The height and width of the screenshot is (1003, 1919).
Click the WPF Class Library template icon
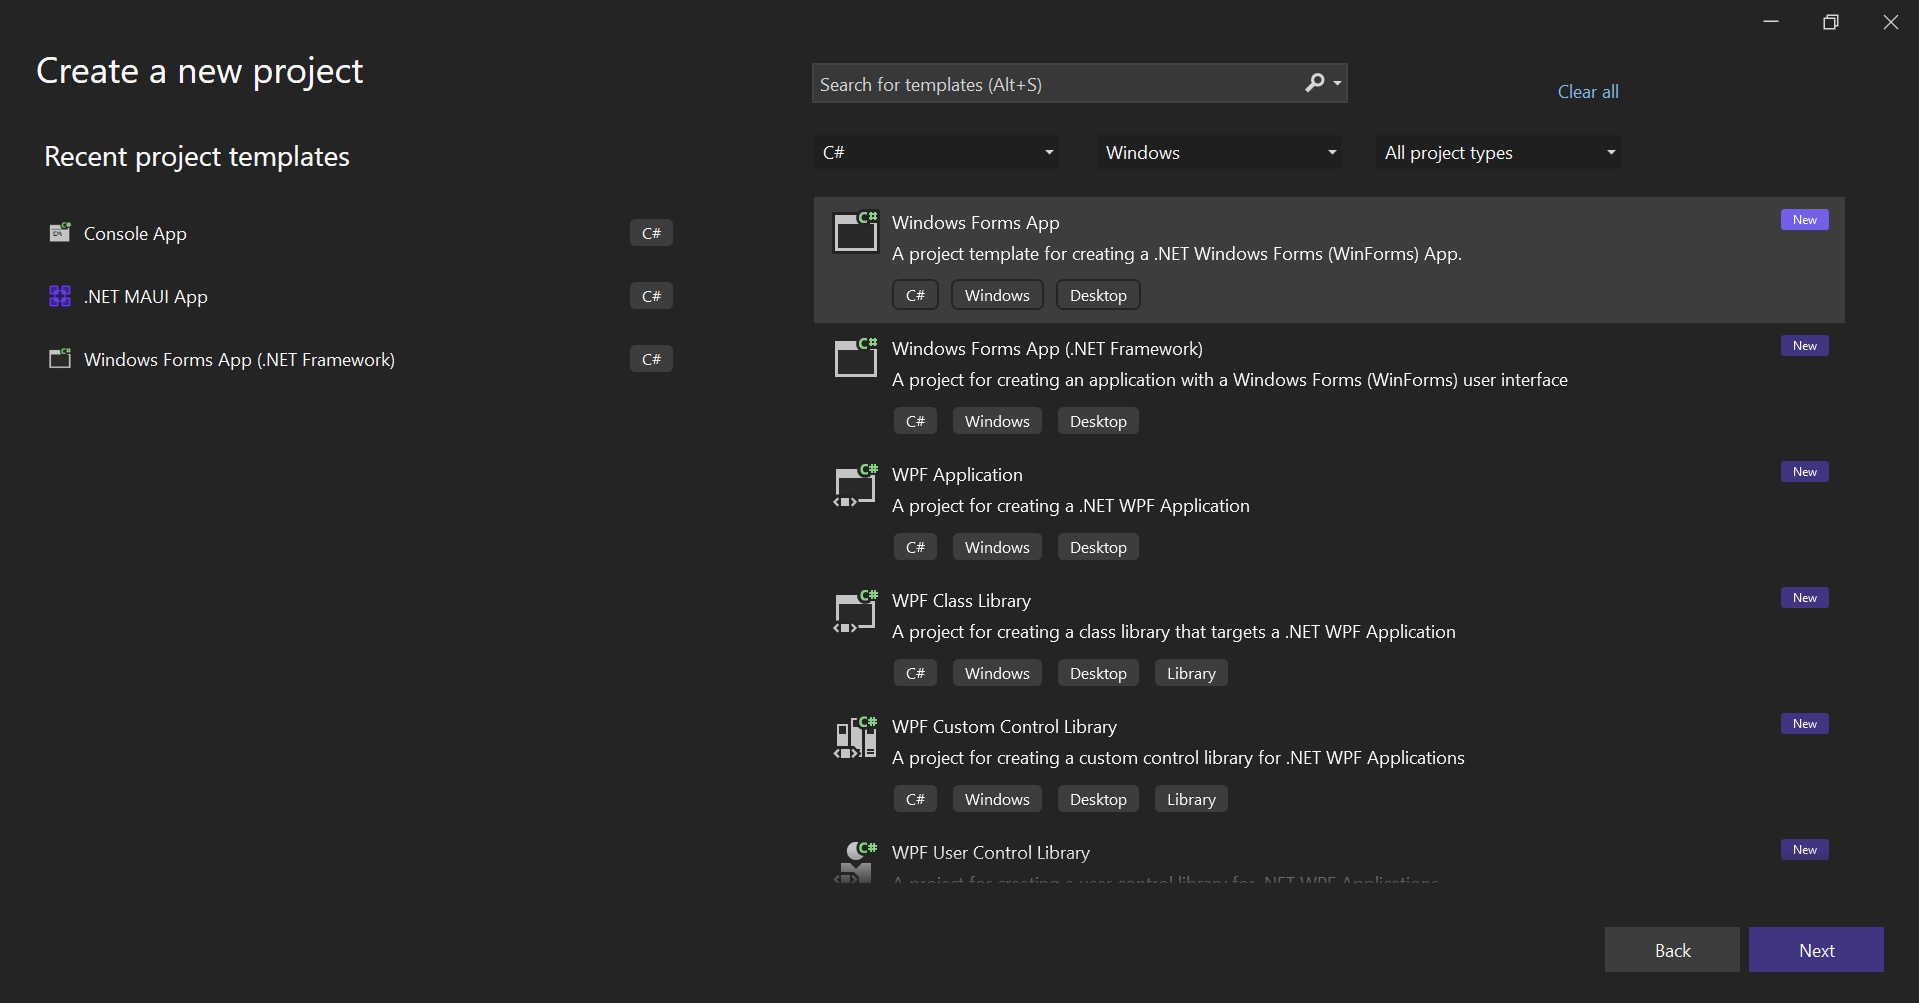(x=856, y=611)
